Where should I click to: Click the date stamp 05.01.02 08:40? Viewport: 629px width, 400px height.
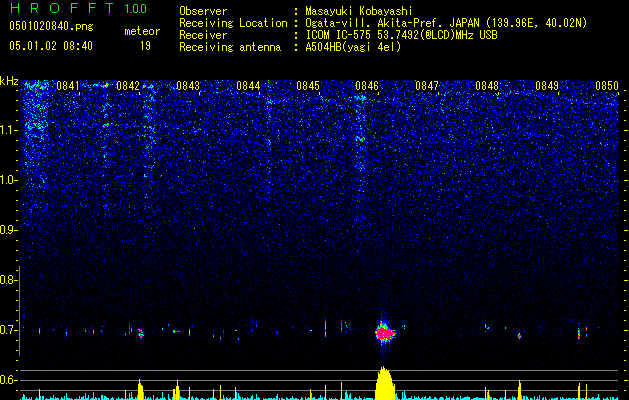(x=51, y=46)
